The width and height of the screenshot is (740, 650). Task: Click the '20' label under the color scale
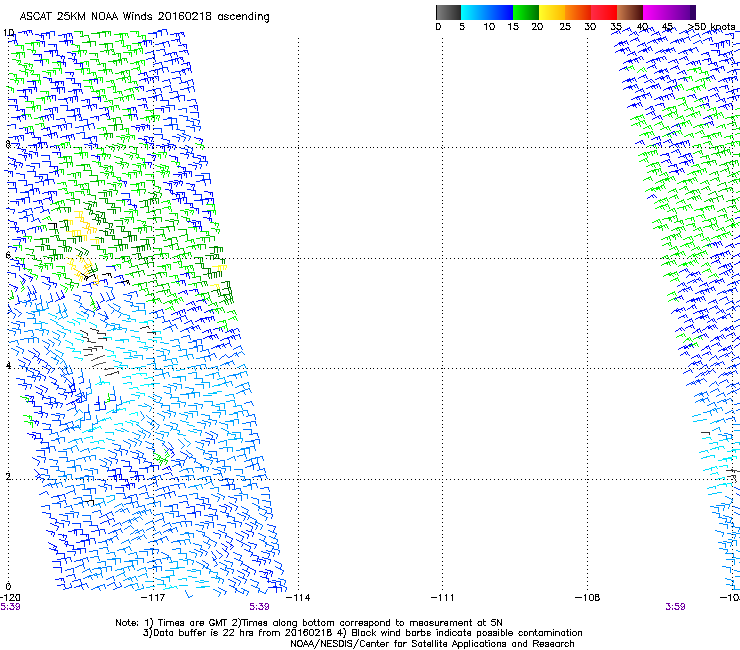pos(537,27)
